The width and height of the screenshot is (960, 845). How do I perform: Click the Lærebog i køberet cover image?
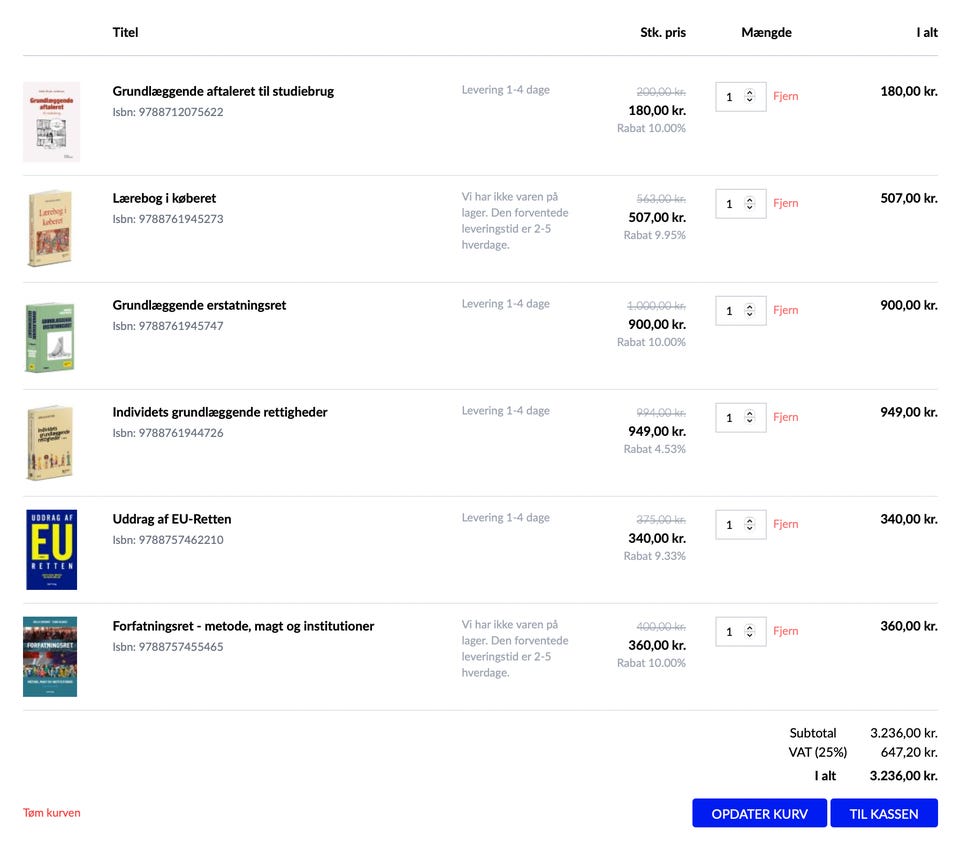tap(50, 229)
